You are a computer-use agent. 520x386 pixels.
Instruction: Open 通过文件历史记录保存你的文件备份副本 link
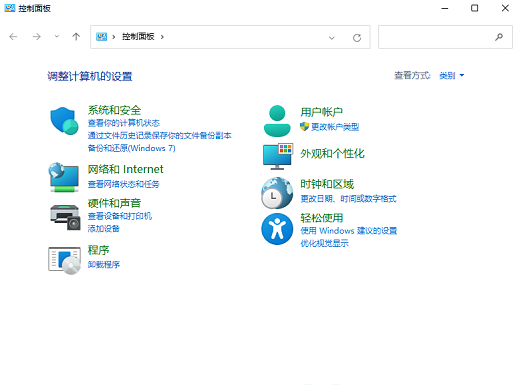[x=159, y=135]
